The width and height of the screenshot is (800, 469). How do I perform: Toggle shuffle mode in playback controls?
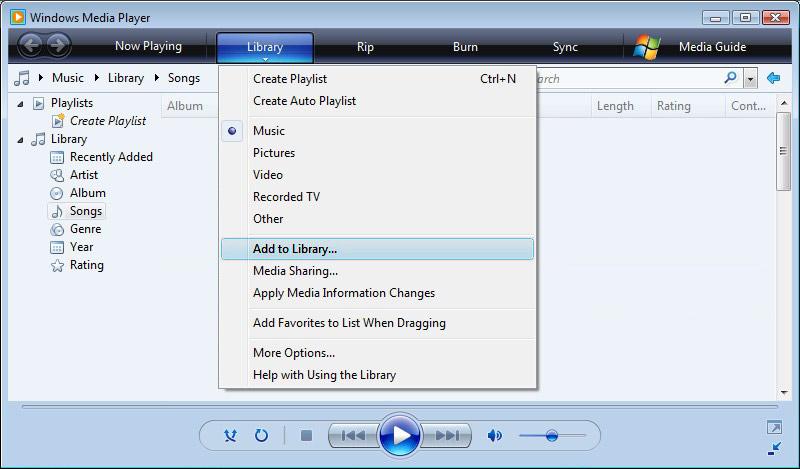coord(230,435)
